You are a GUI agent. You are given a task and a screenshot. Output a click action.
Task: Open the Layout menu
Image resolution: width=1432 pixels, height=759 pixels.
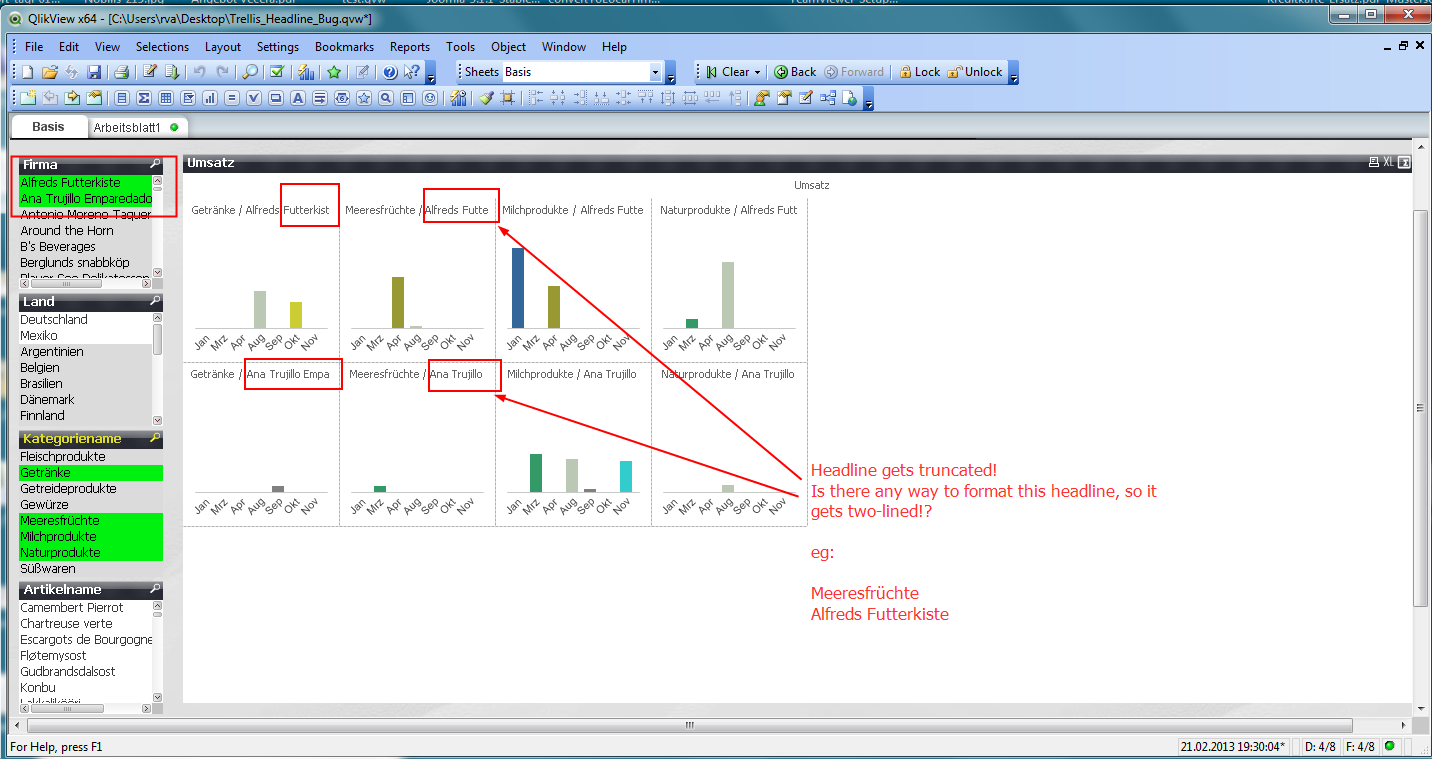pyautogui.click(x=223, y=47)
